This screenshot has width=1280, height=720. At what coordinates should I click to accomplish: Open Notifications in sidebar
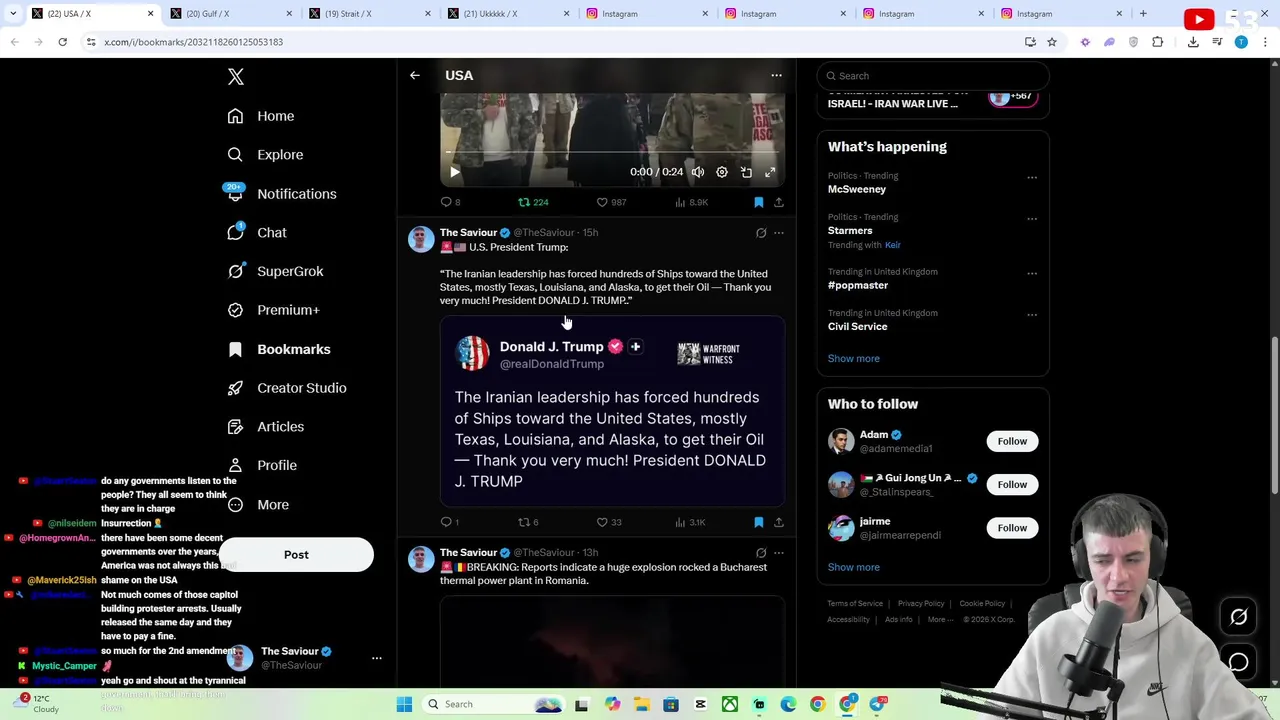pyautogui.click(x=281, y=194)
